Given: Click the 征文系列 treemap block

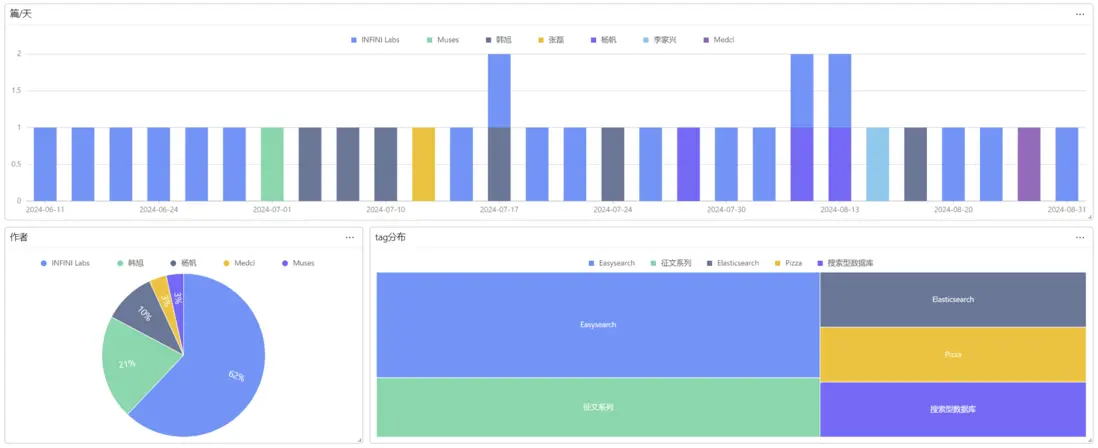Looking at the screenshot, I should pos(598,407).
